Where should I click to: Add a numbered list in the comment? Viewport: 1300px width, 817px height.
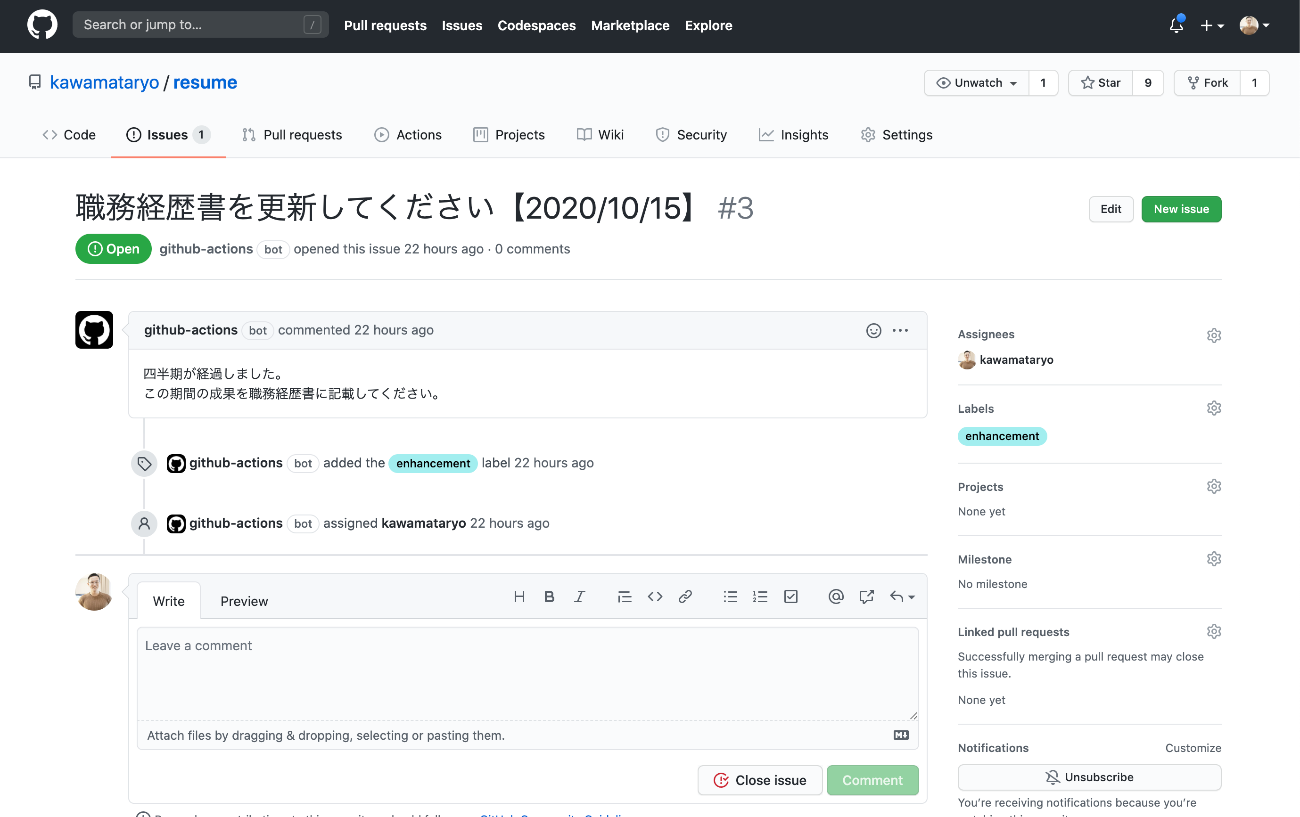[761, 597]
